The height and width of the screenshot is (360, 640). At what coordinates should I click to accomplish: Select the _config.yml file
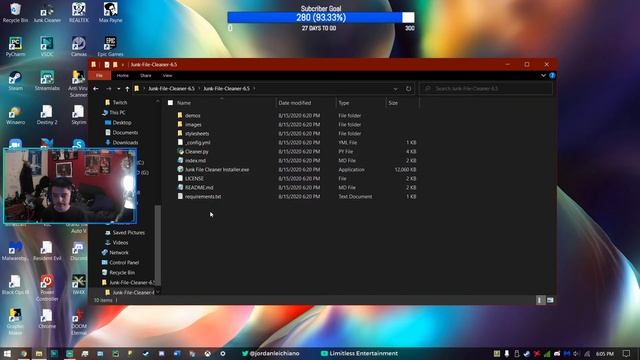[x=198, y=142]
